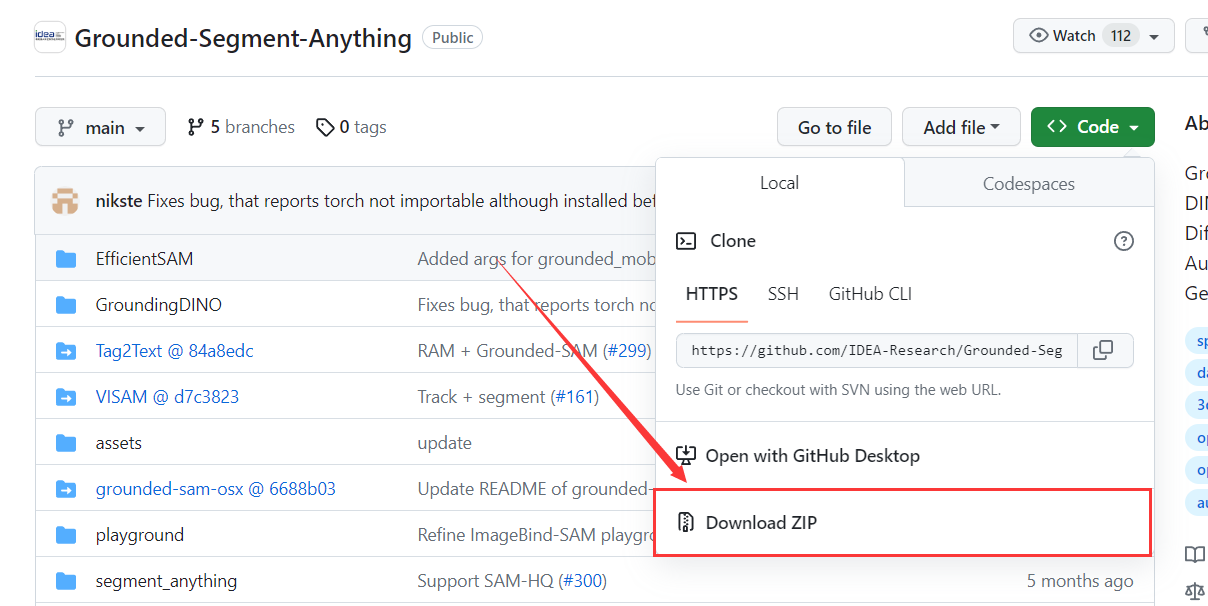Click the repository HTTPS URL field

point(877,350)
